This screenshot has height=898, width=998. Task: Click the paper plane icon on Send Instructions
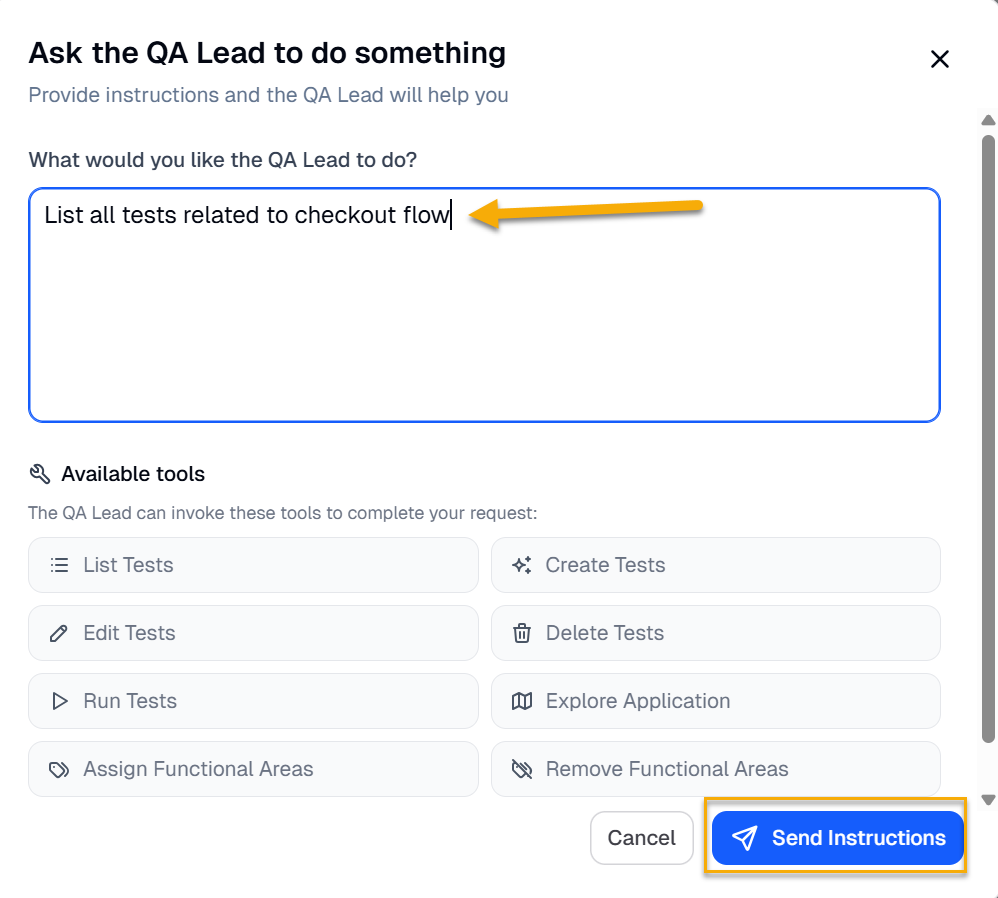click(x=744, y=838)
